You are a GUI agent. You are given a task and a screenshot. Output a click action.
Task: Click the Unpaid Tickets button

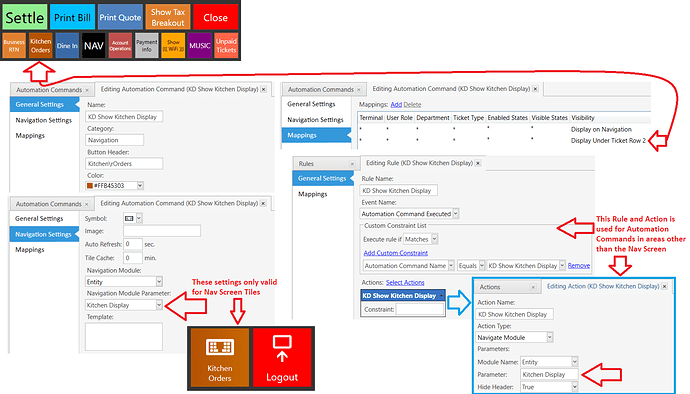(226, 45)
